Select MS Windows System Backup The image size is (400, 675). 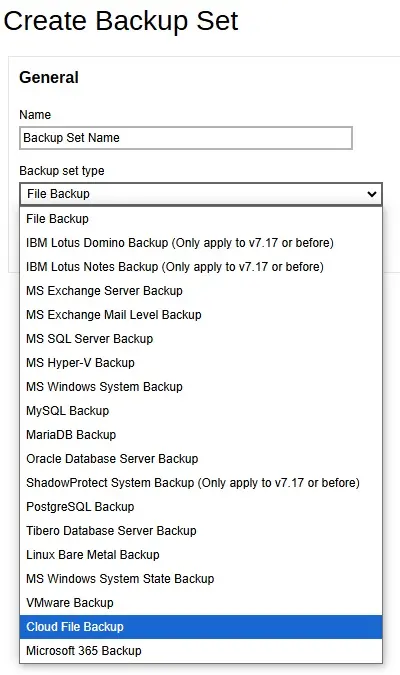pyautogui.click(x=201, y=387)
